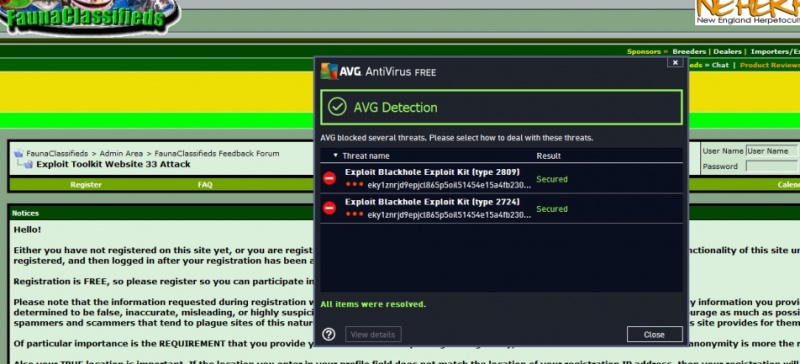Click the red block icon for type 2809
This screenshot has height=364, width=800.
click(x=330, y=178)
